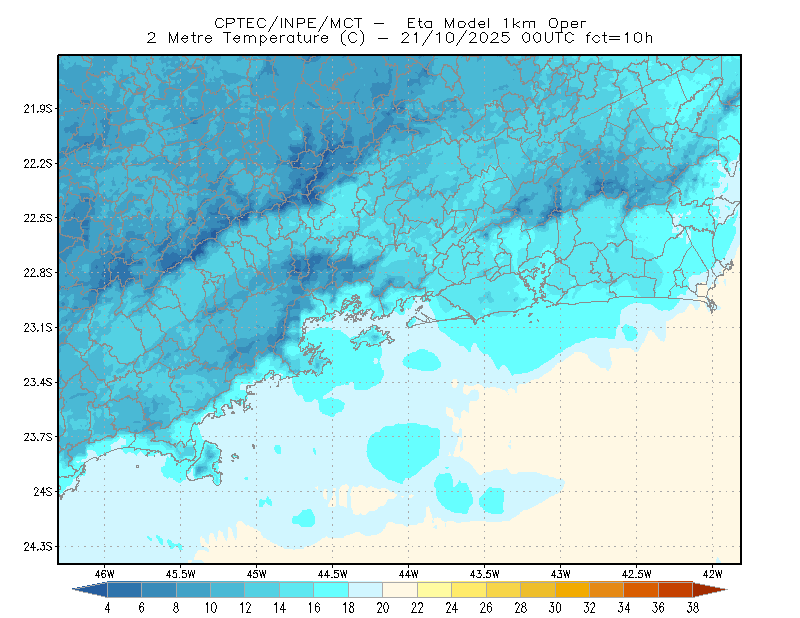Click legend value 38 under the color bar
Viewport: 800px width, 618px height.
(693, 608)
